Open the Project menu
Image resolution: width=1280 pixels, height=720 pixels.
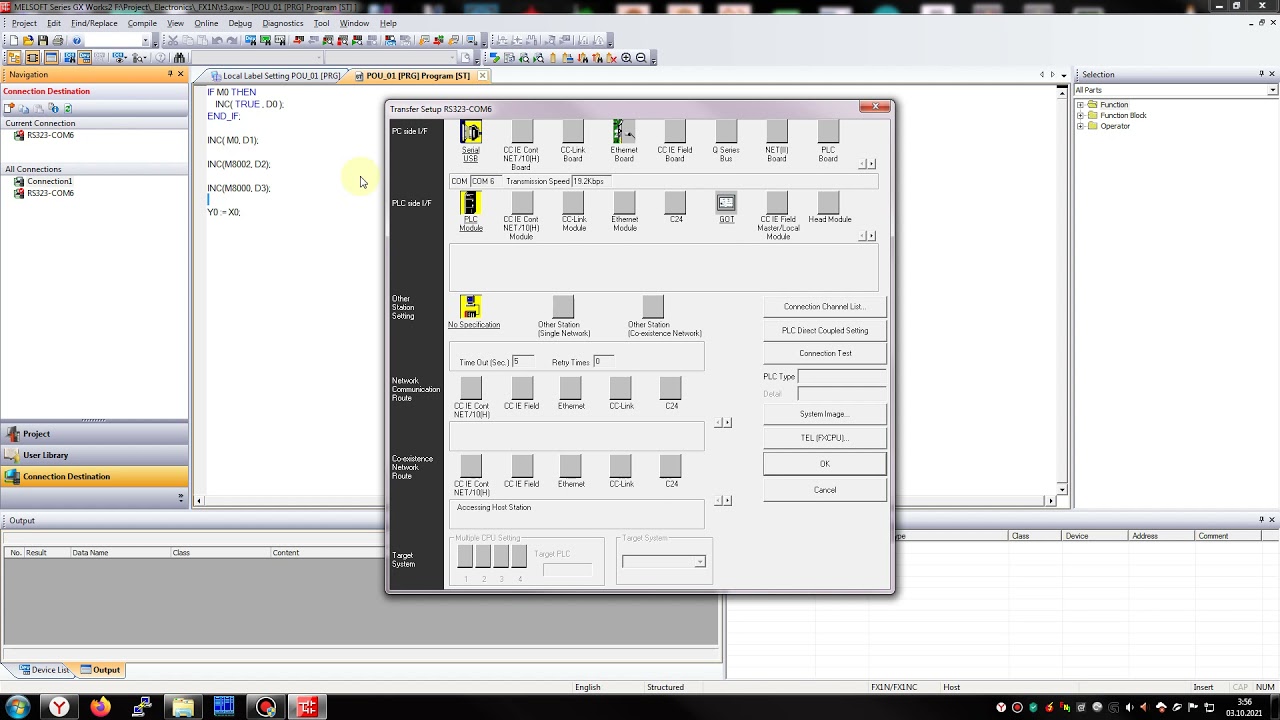pos(24,23)
